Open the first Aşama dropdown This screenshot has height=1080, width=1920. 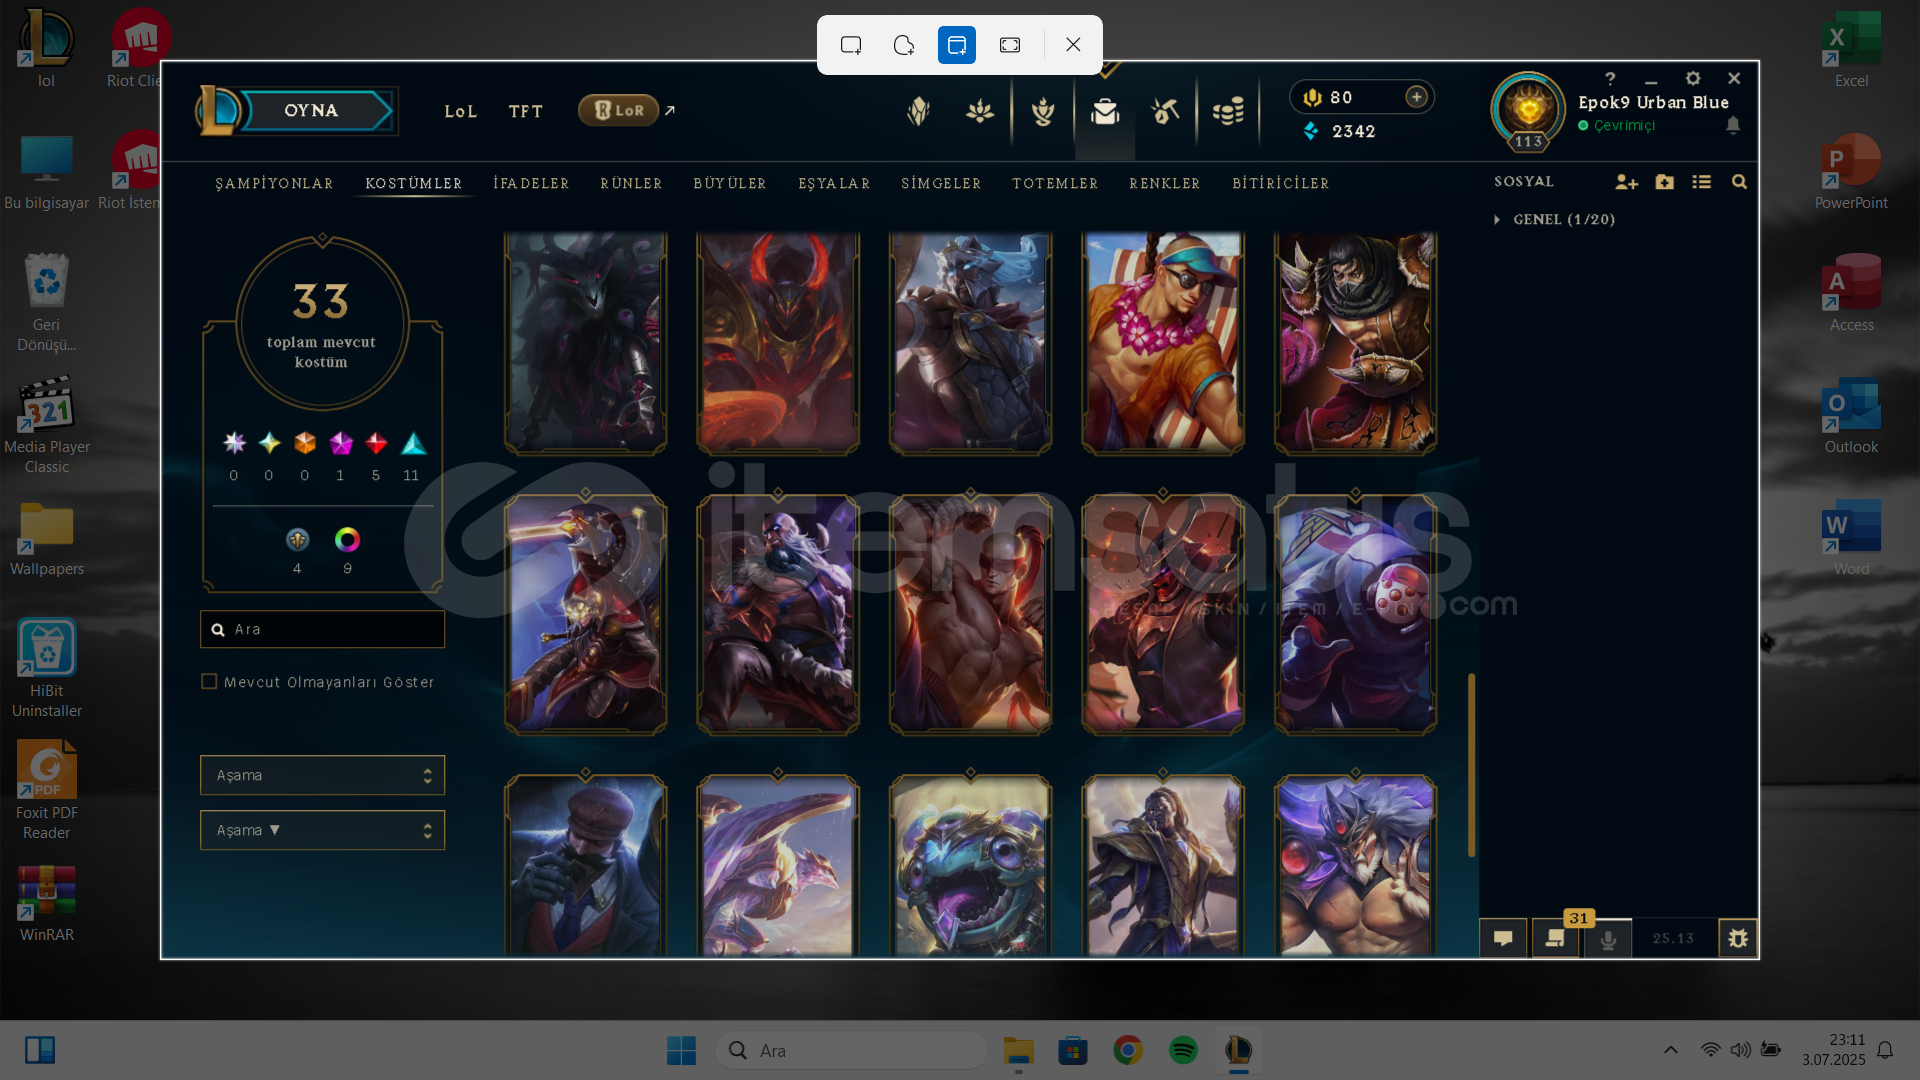point(322,775)
